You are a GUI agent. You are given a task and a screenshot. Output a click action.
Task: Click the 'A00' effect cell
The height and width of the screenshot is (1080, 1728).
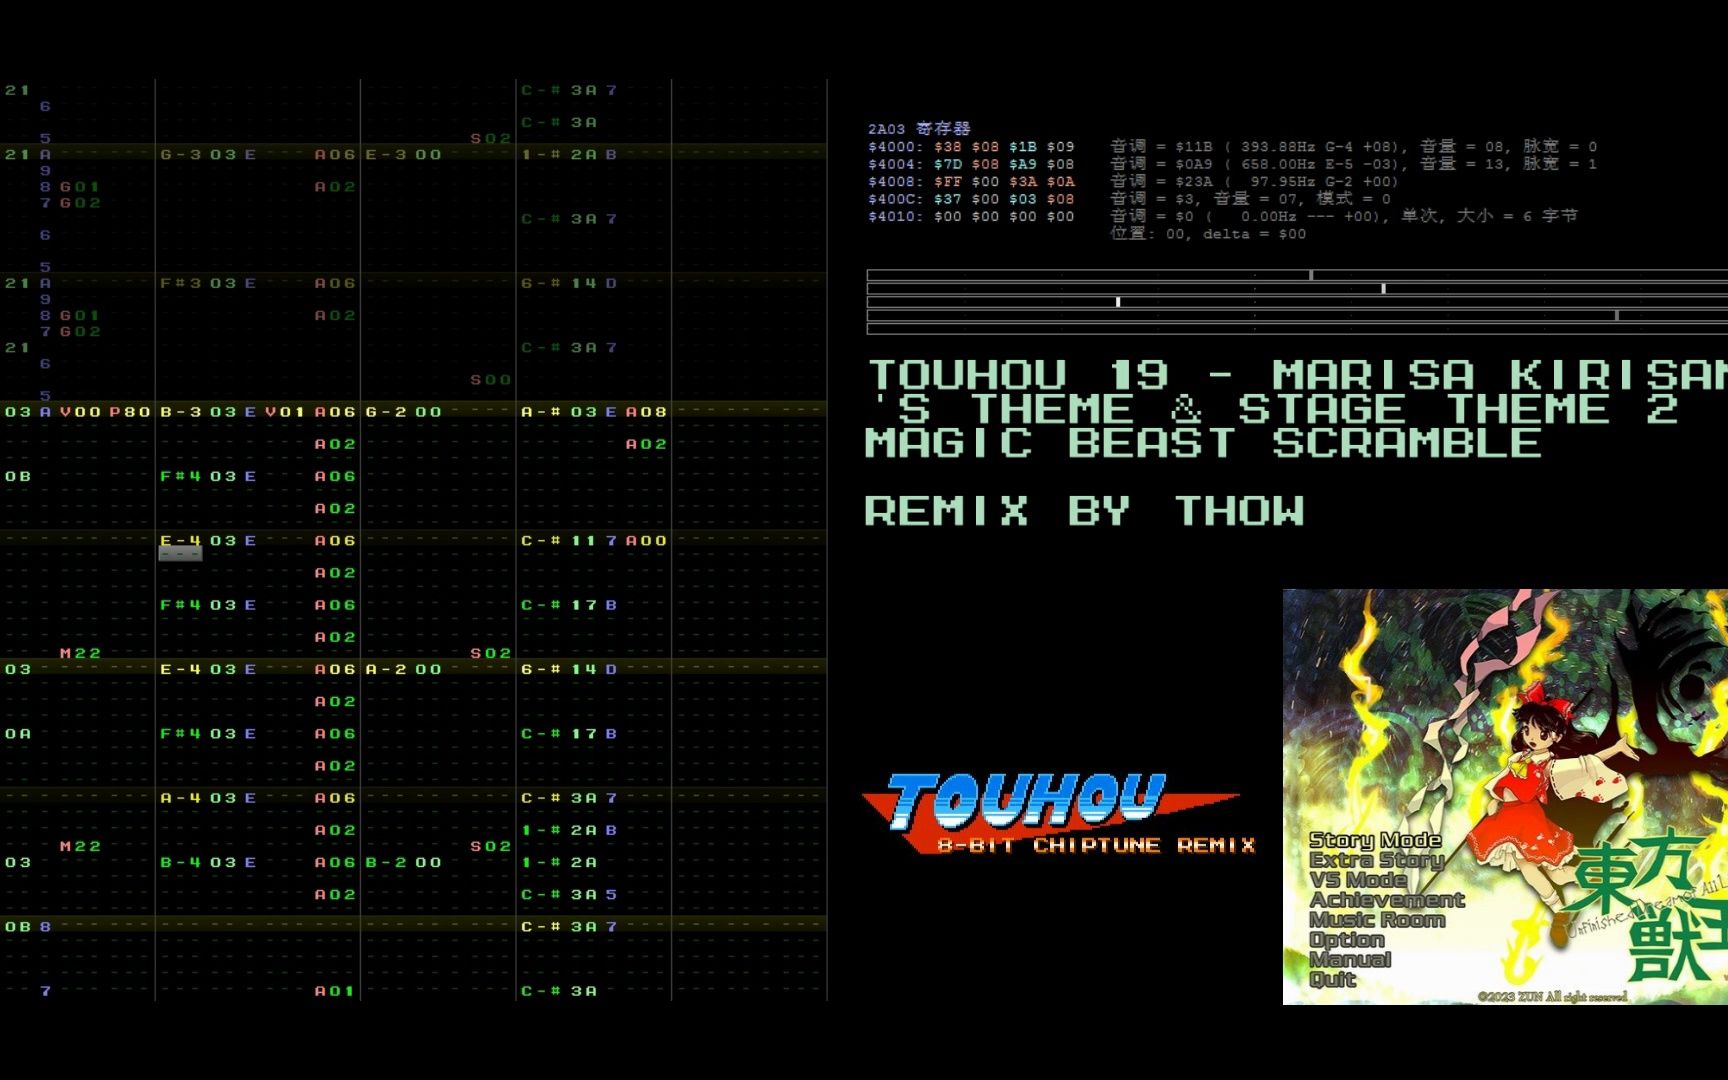646,541
